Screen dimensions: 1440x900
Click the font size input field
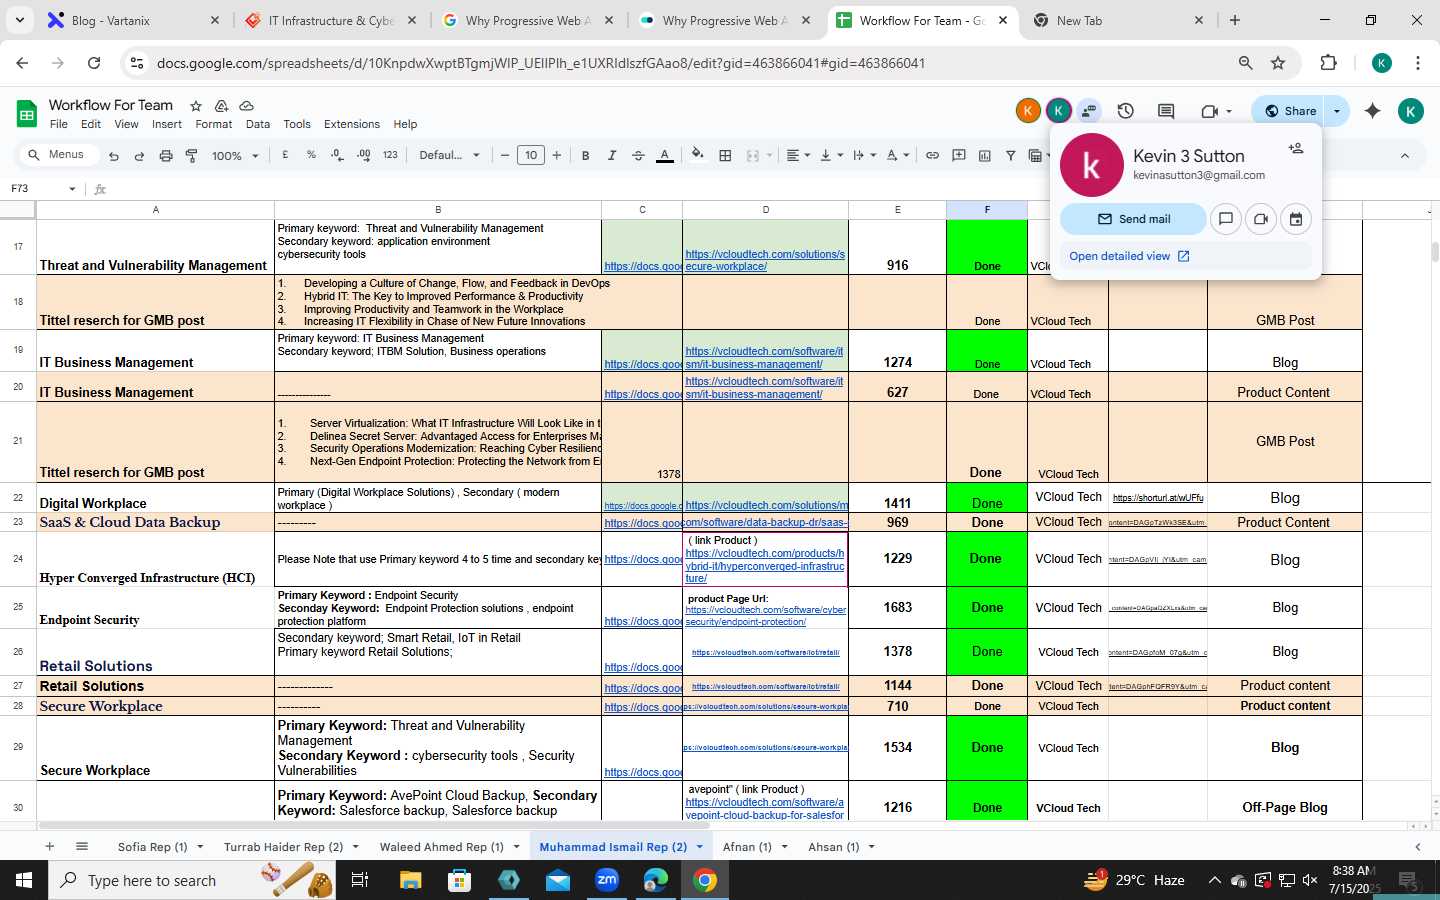[531, 155]
